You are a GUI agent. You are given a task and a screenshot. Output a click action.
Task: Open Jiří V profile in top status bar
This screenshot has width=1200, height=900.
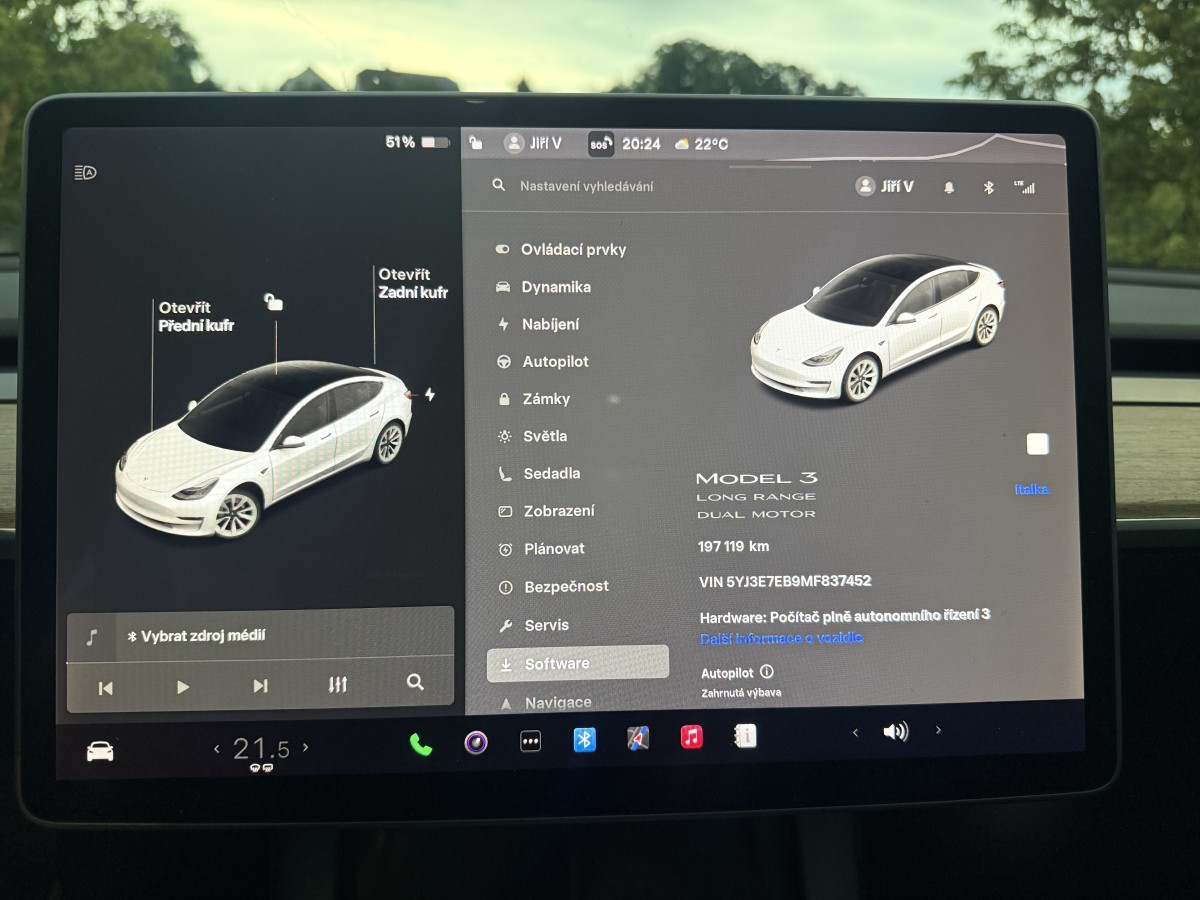533,144
